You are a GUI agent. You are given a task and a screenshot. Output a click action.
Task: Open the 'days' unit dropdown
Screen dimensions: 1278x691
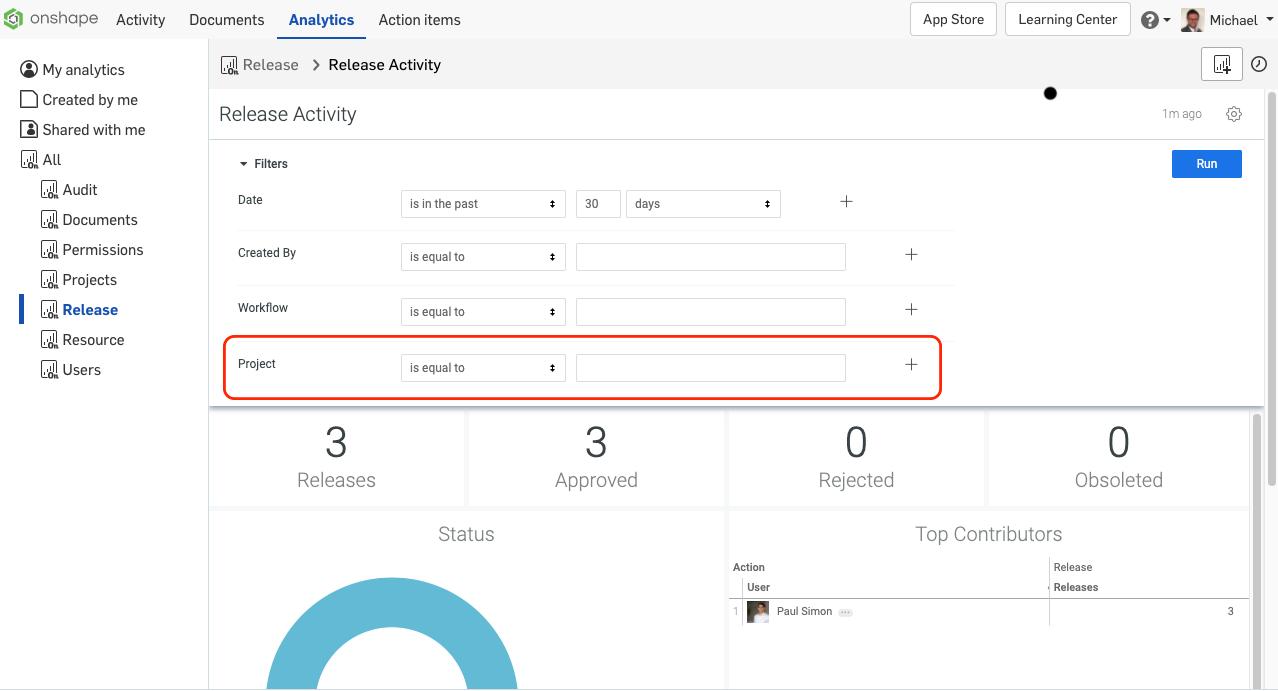coord(702,204)
